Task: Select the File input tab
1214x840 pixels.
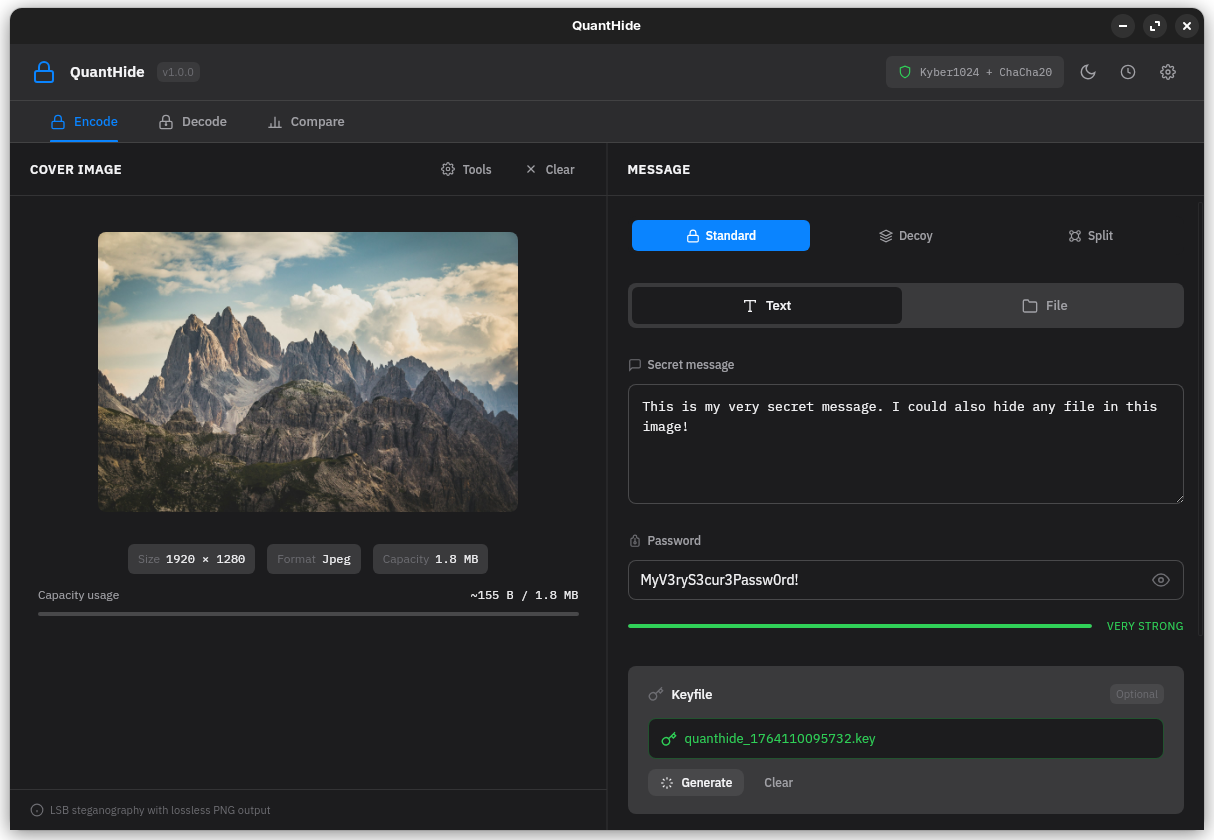Action: click(x=1043, y=305)
